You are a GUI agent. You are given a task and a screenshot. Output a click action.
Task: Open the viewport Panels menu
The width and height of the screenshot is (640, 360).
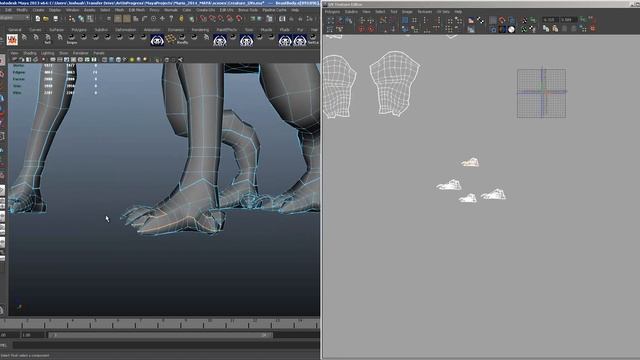click(x=99, y=53)
